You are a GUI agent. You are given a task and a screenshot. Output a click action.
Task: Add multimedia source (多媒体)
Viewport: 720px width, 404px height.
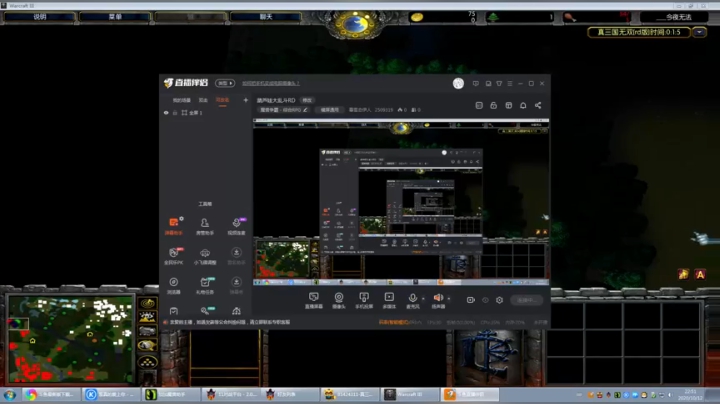[389, 300]
